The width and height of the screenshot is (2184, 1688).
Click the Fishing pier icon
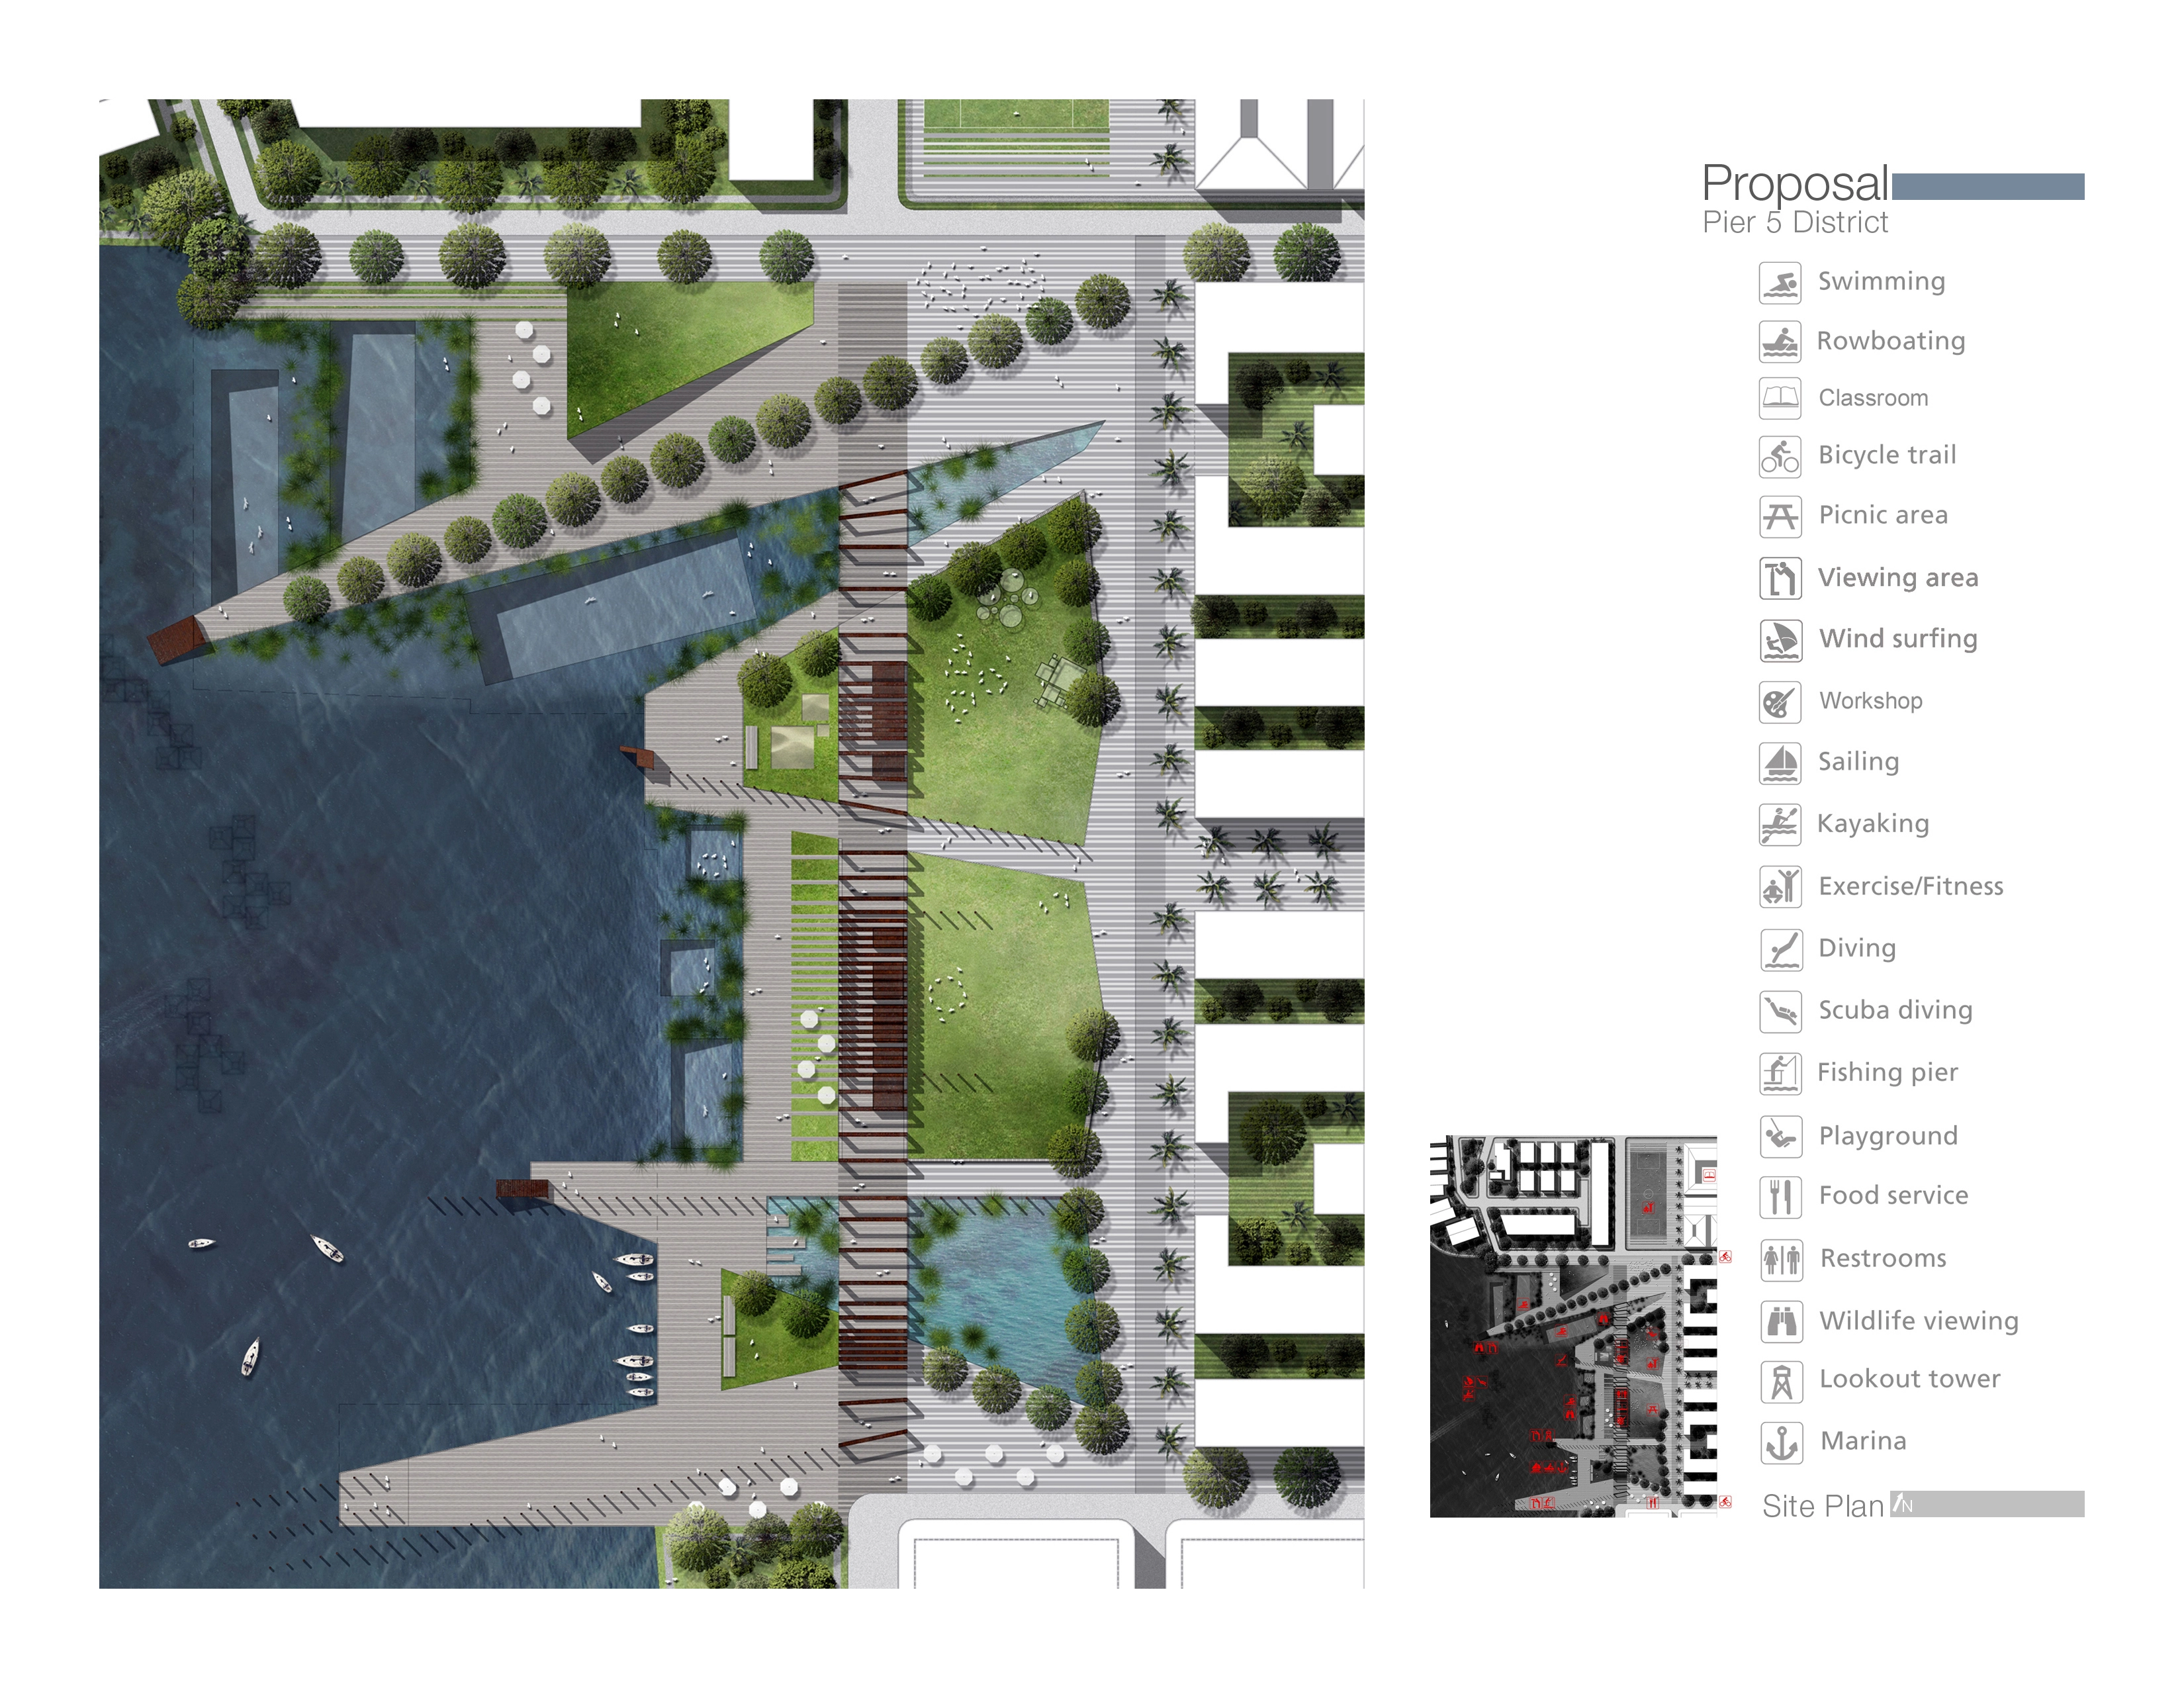tap(1780, 1073)
